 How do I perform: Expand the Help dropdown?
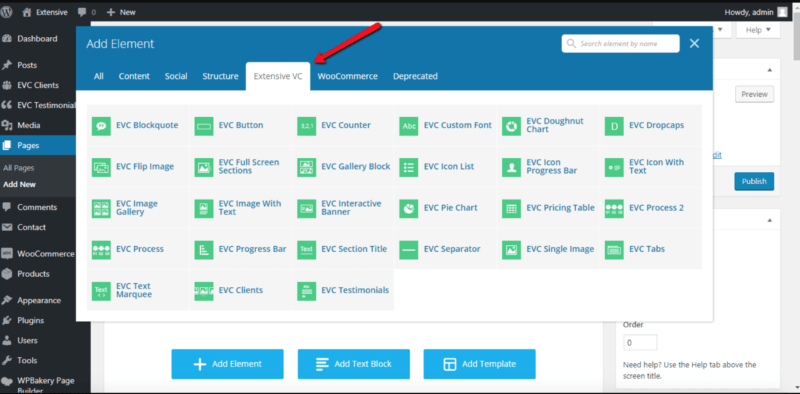[x=757, y=30]
